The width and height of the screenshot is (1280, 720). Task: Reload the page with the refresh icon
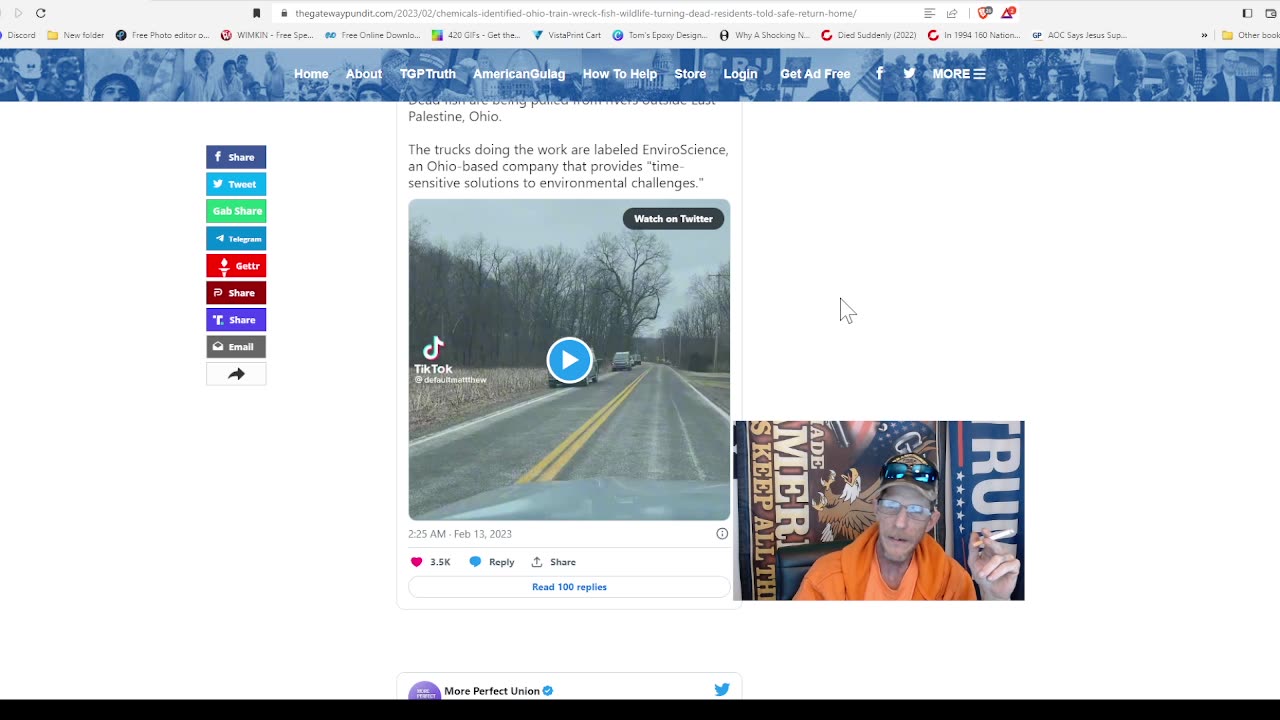(x=40, y=13)
